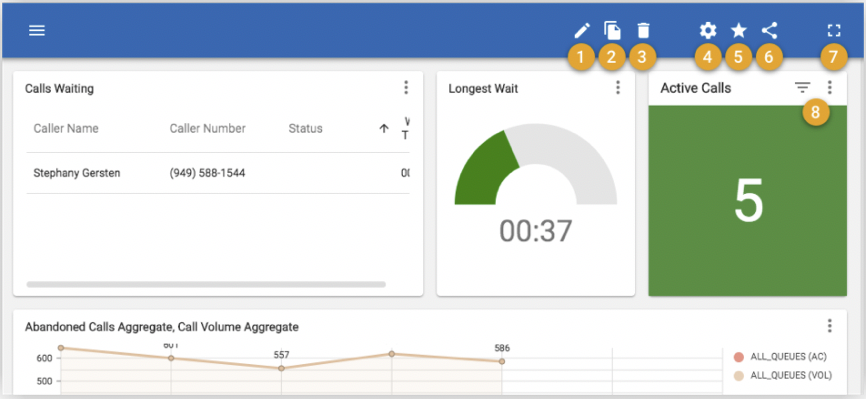Open the Active Calls filter icon
The image size is (866, 399).
802,87
